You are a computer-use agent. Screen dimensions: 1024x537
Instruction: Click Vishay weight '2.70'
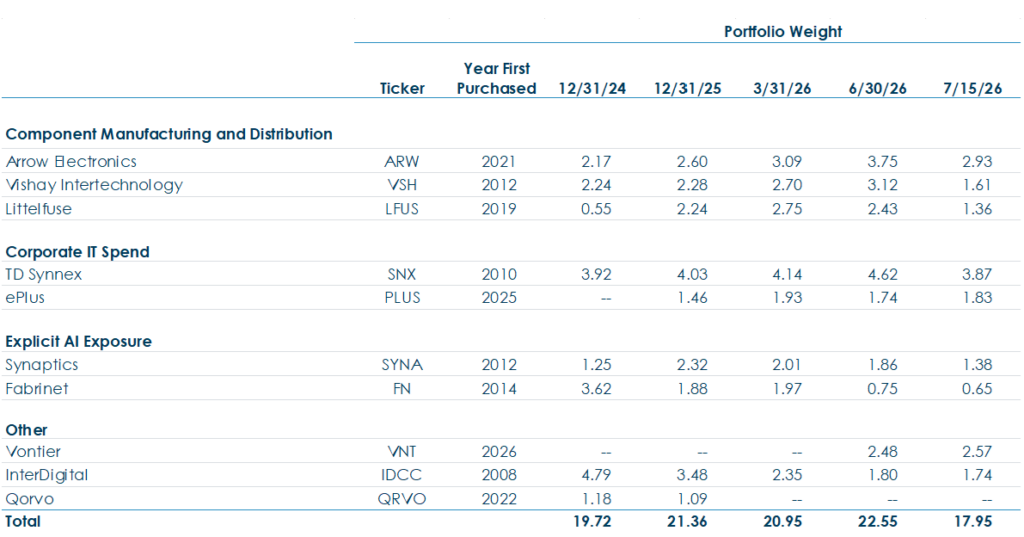click(787, 185)
